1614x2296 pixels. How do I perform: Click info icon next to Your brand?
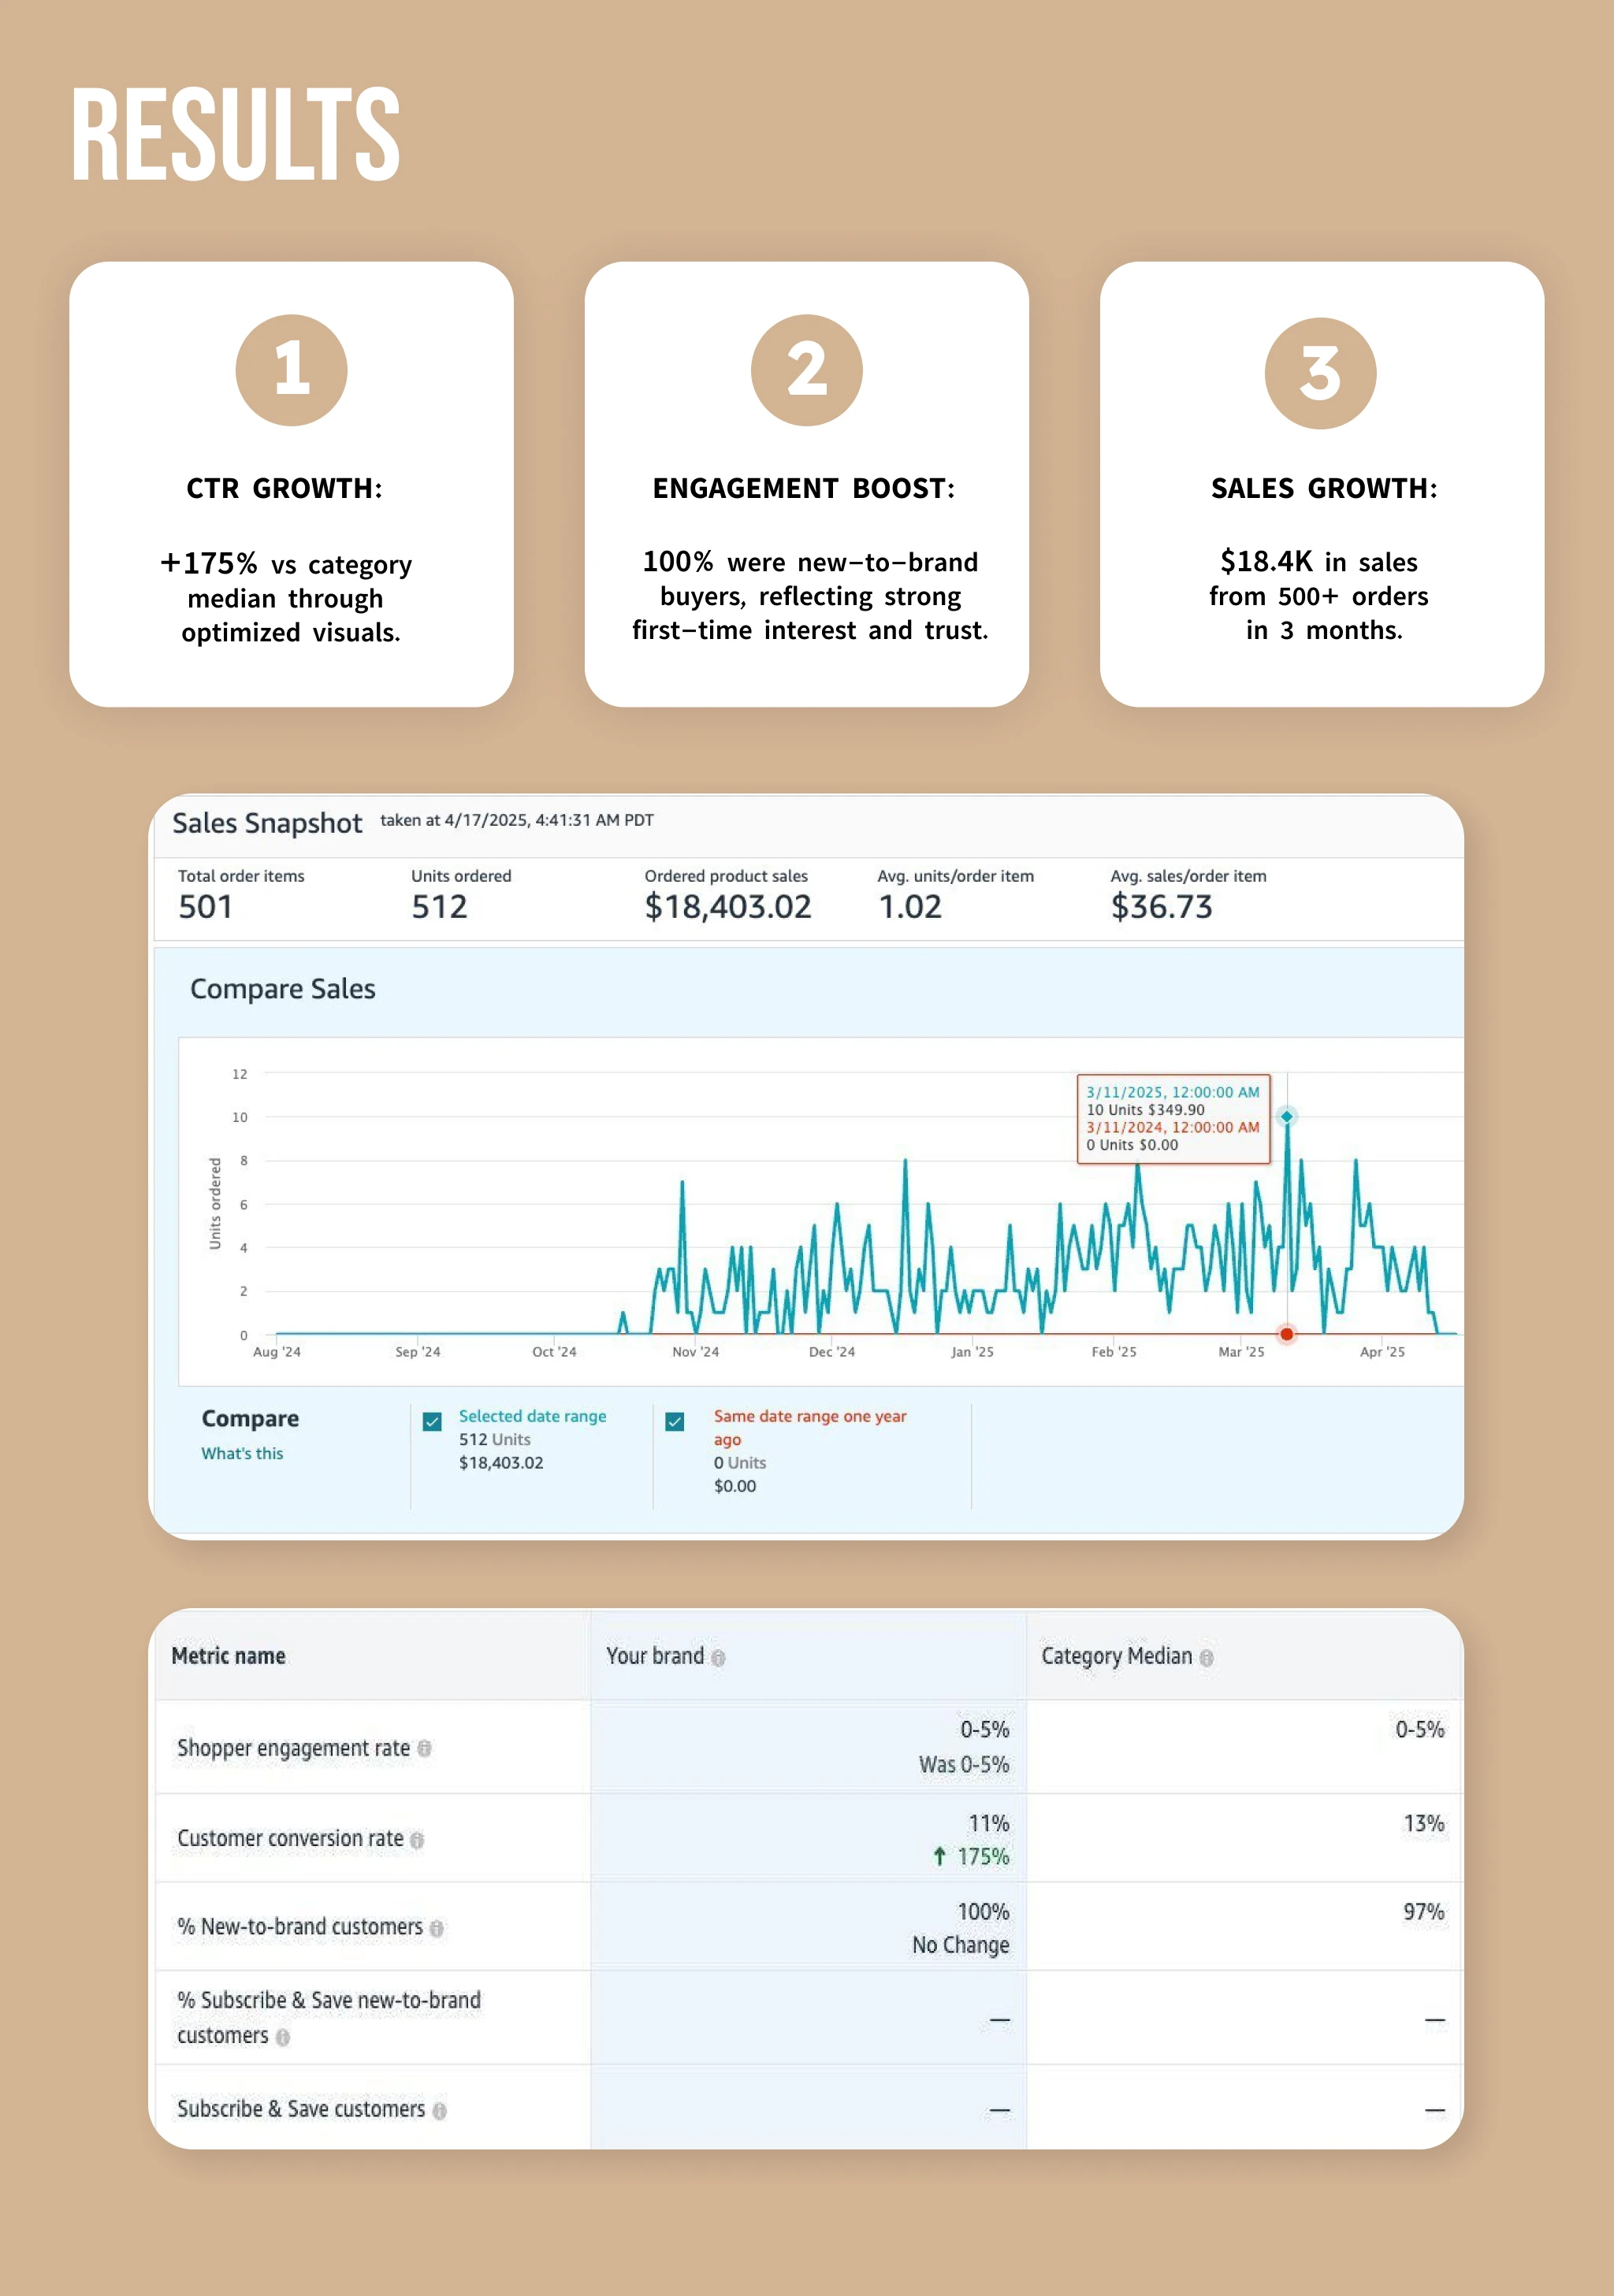[718, 1658]
